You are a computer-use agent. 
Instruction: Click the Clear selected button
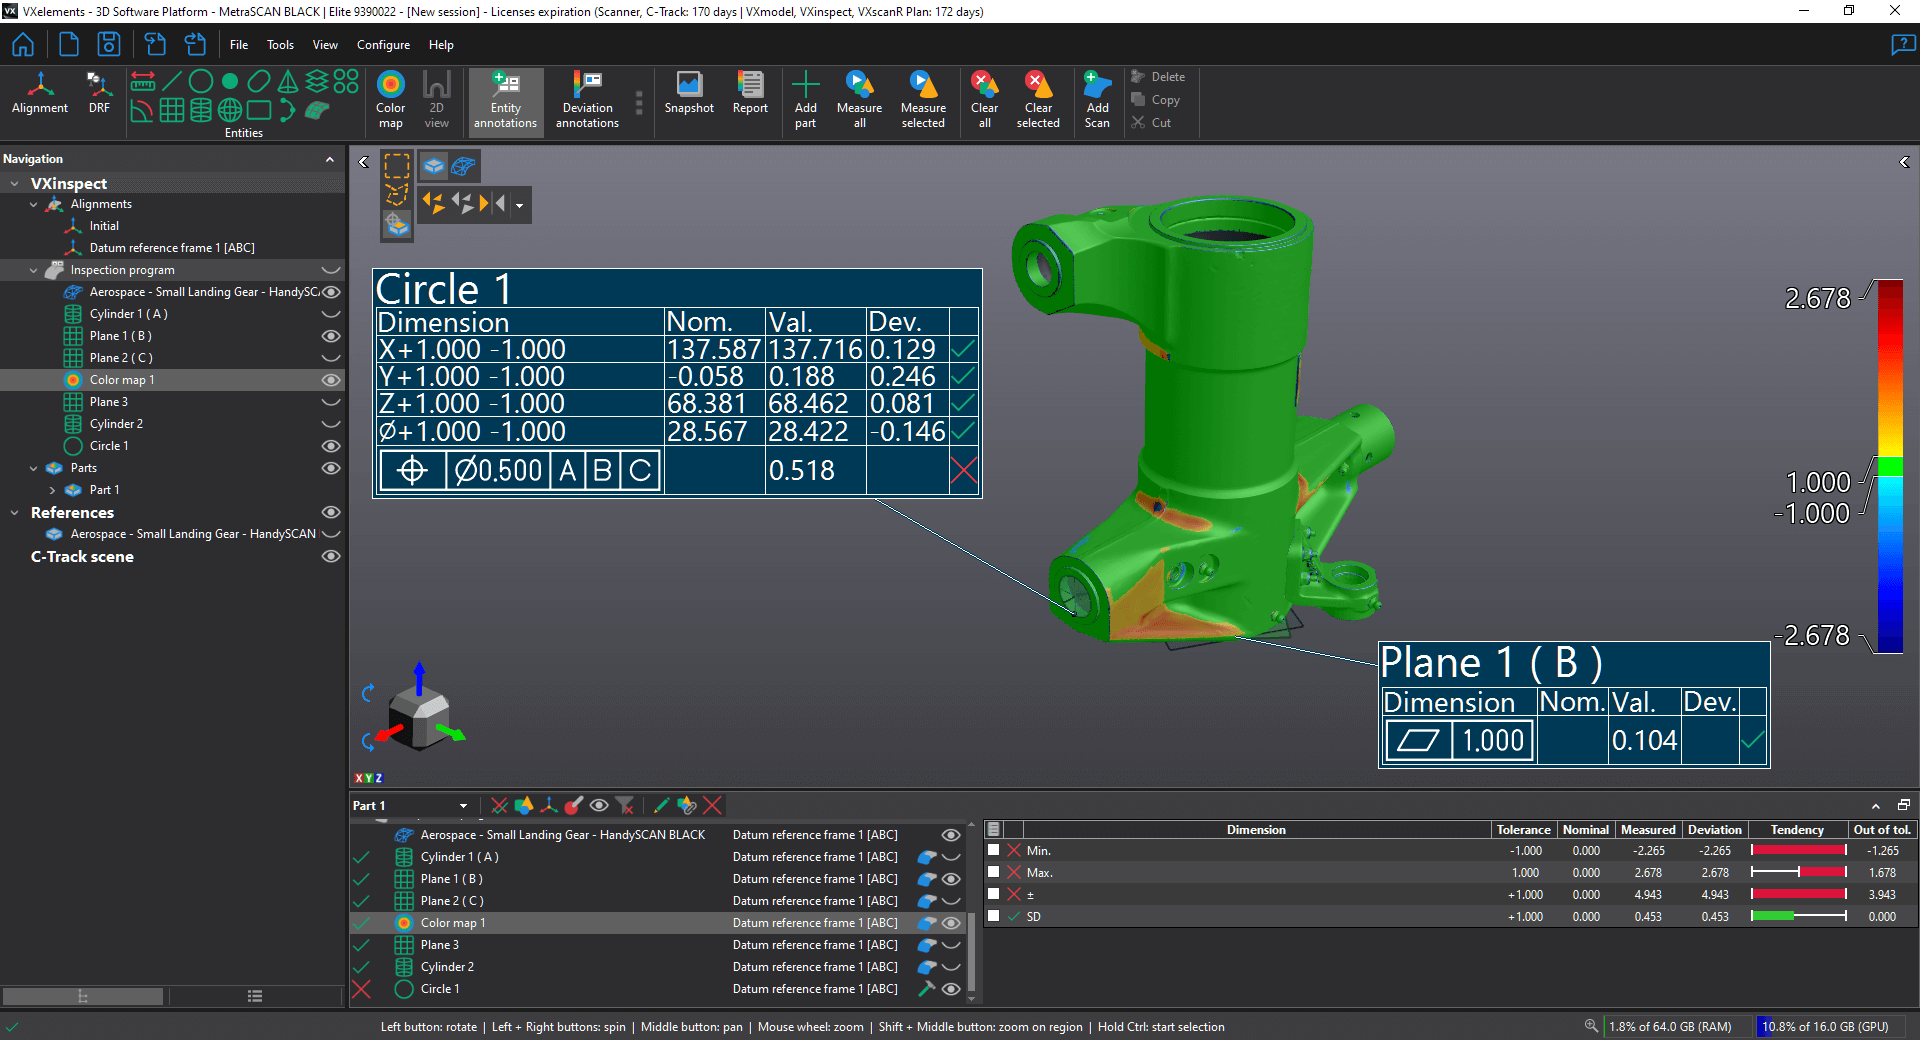(1038, 97)
